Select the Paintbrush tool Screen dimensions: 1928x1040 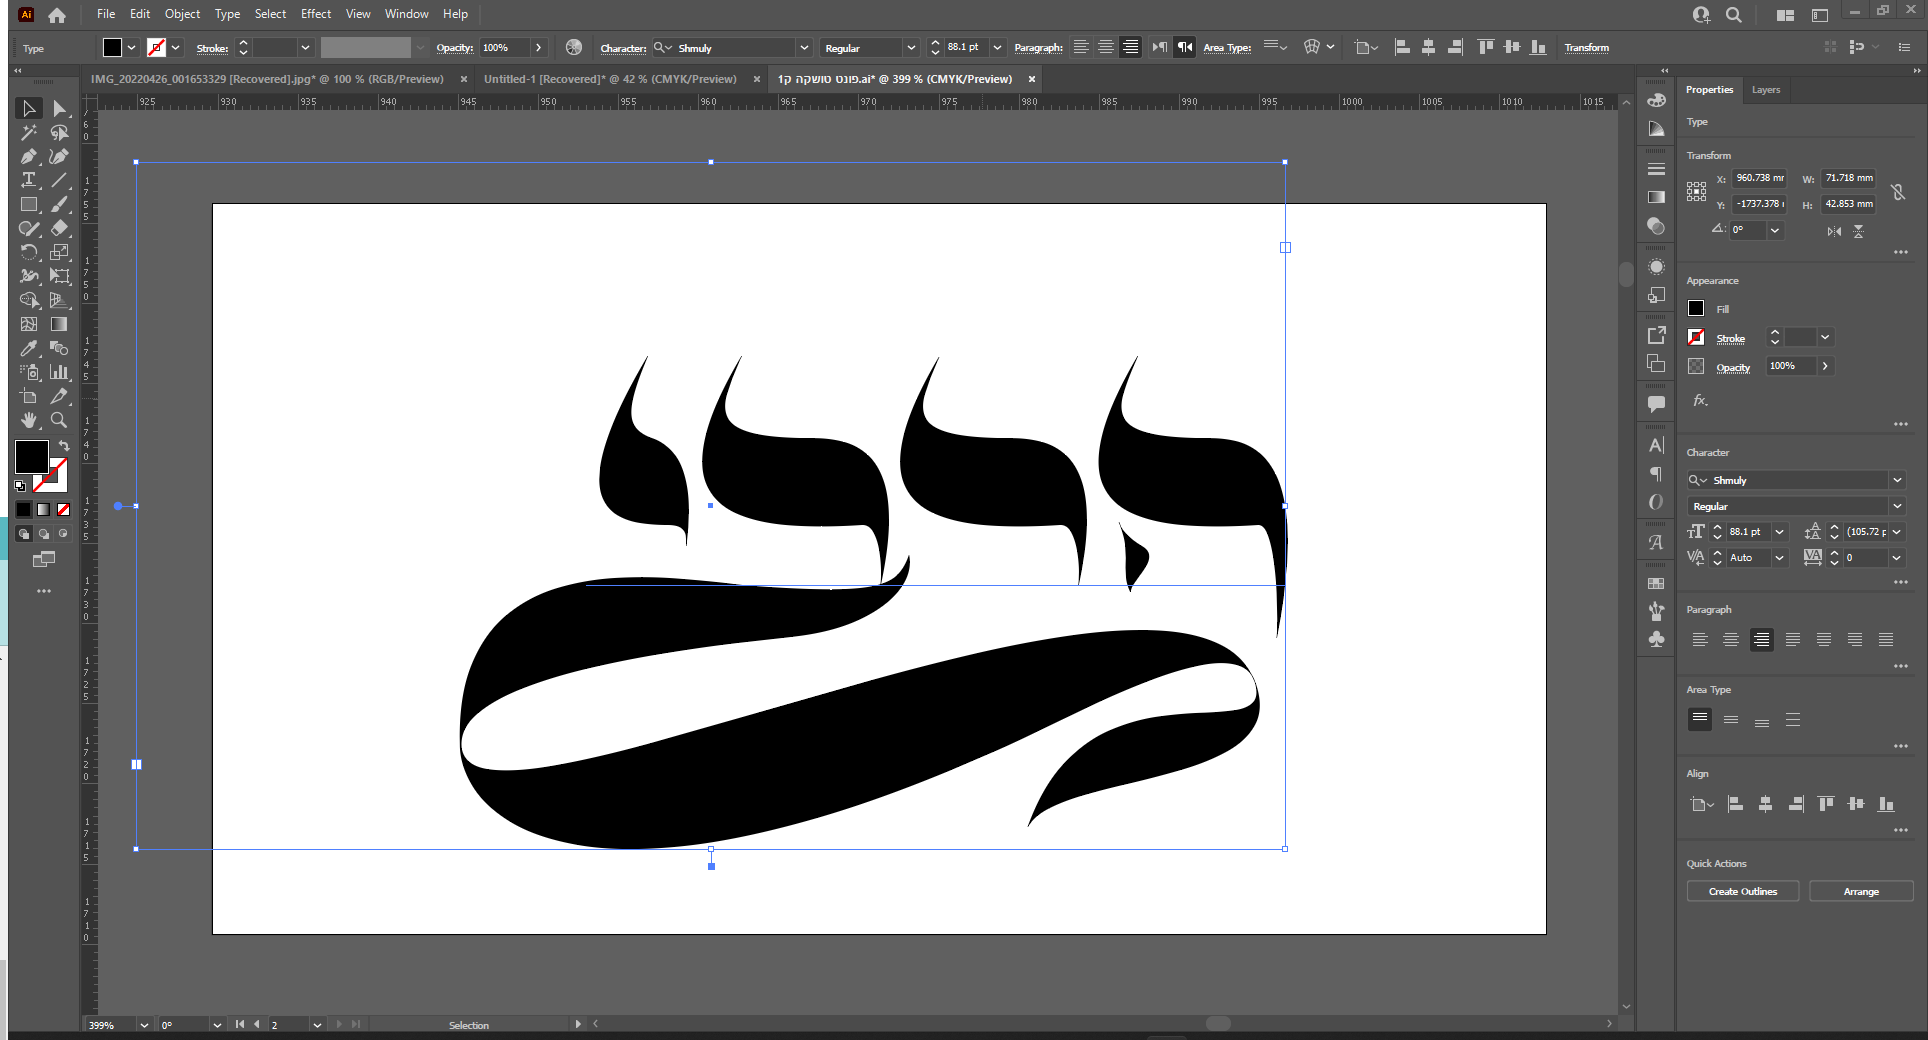coord(59,204)
